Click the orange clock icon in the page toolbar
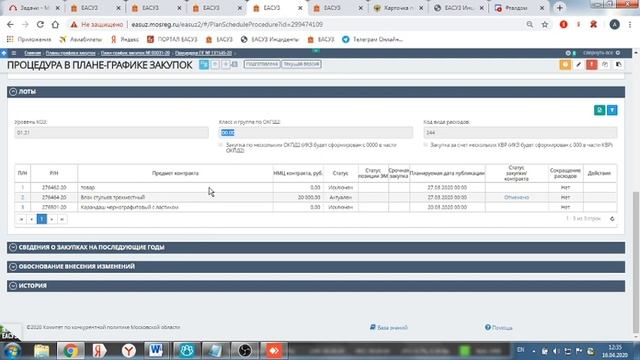 [565, 64]
